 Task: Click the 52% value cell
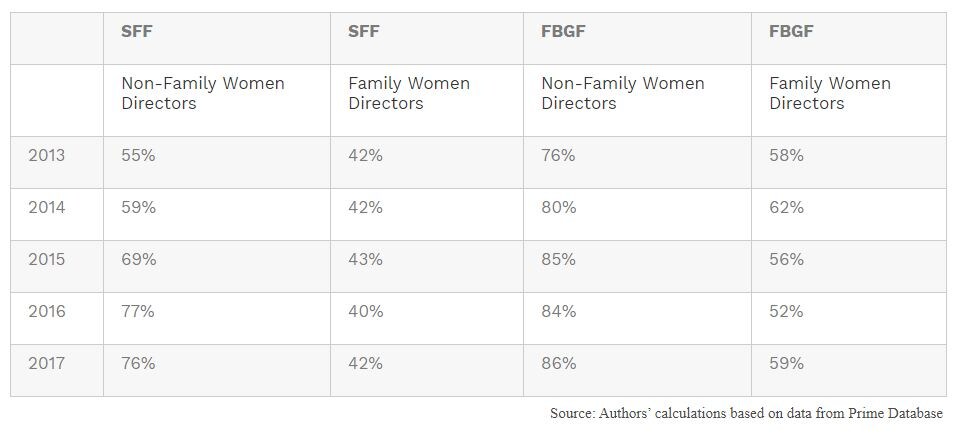point(786,312)
